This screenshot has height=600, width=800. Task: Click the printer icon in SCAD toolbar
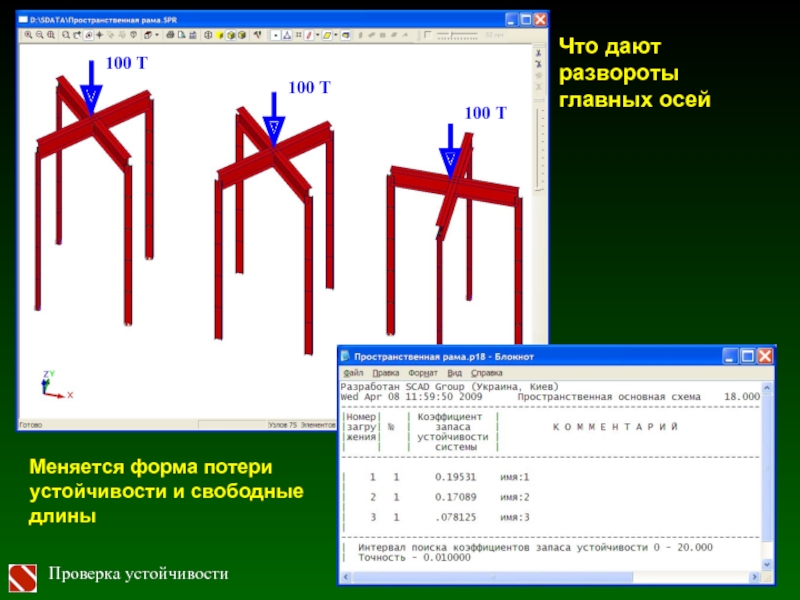[x=170, y=35]
